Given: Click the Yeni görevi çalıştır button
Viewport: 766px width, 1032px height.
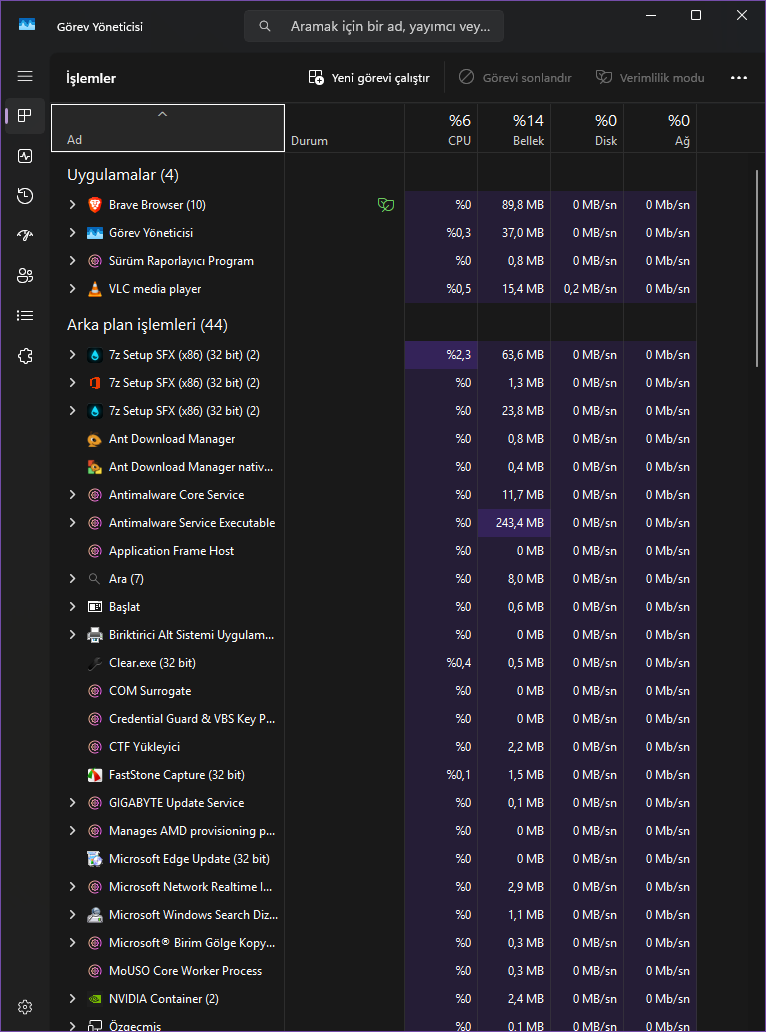Looking at the screenshot, I should (x=369, y=78).
